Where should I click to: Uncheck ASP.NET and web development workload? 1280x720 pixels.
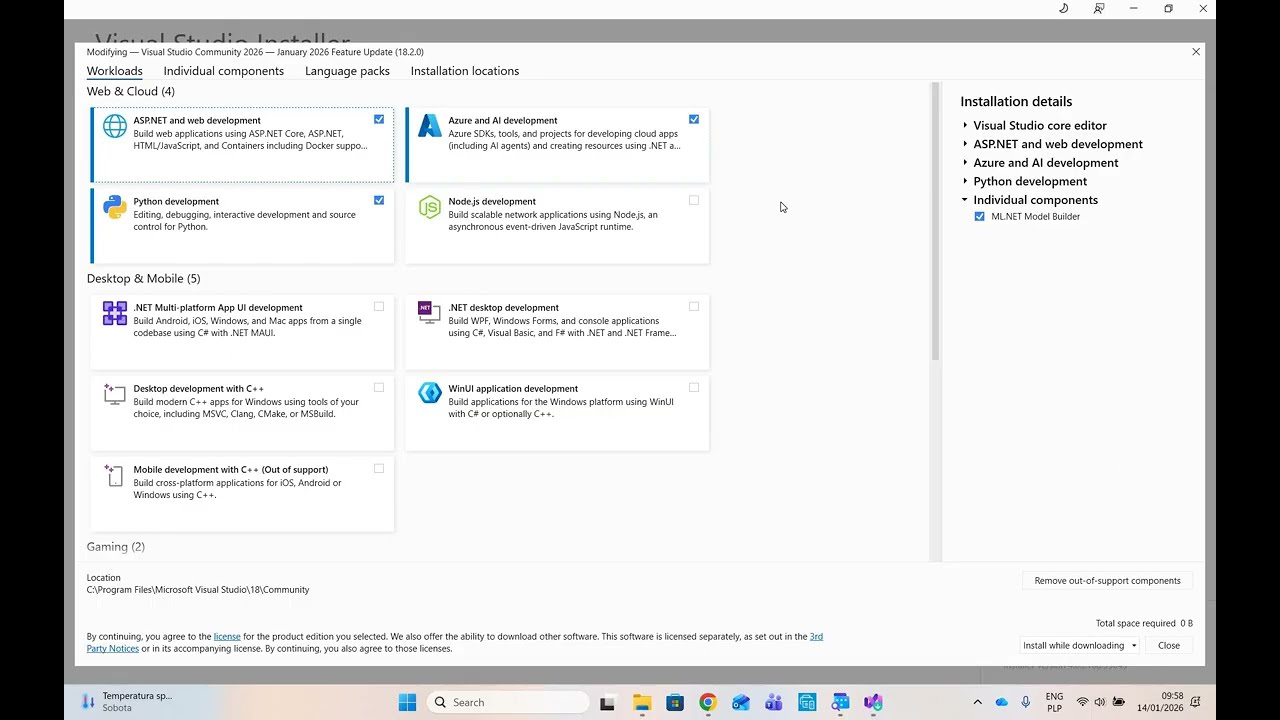click(x=379, y=119)
